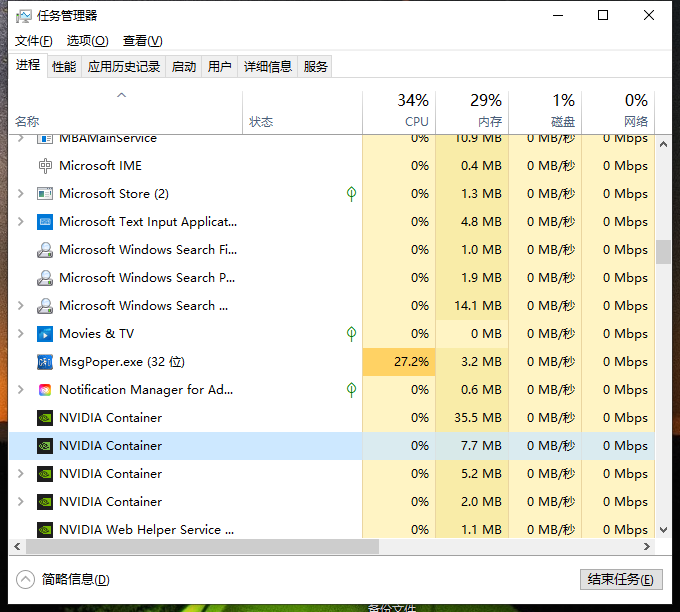Click the Movies & TV app icon
The height and width of the screenshot is (612, 680).
click(x=45, y=334)
